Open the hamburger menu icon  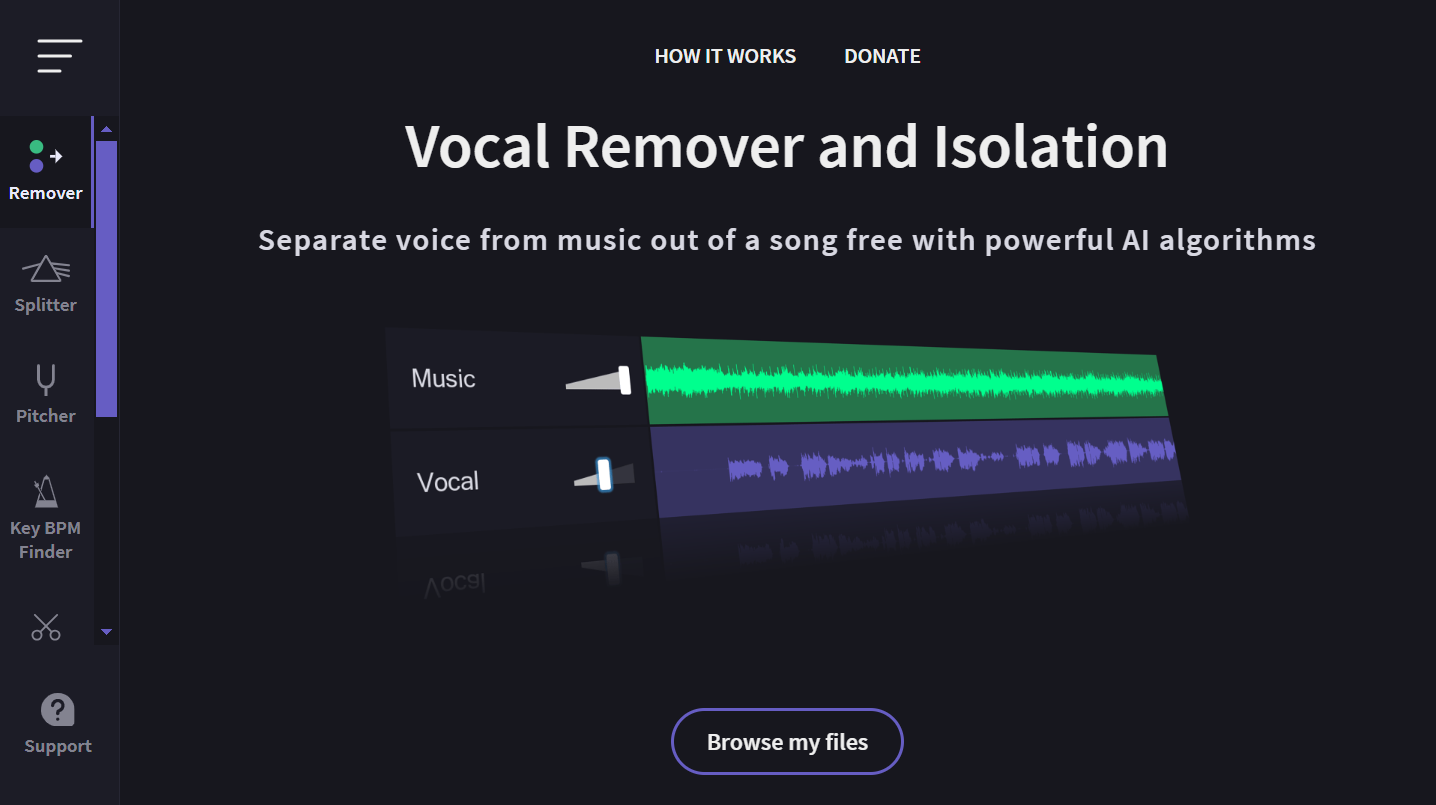click(x=60, y=56)
